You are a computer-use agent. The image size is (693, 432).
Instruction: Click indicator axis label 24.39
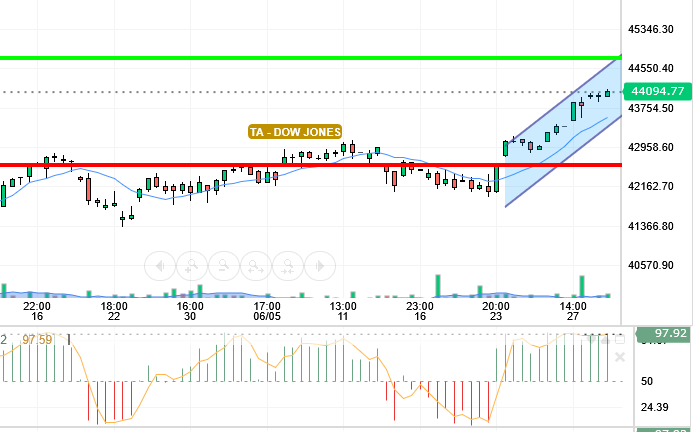pos(654,407)
